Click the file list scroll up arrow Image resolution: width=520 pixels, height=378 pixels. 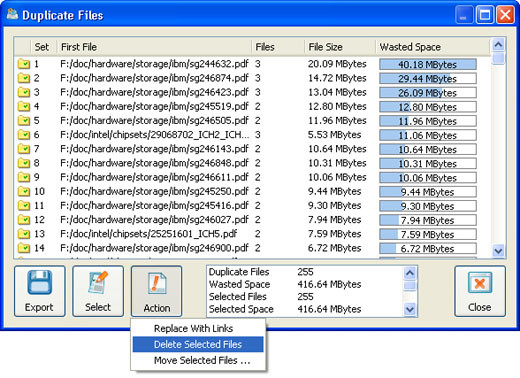click(x=498, y=45)
